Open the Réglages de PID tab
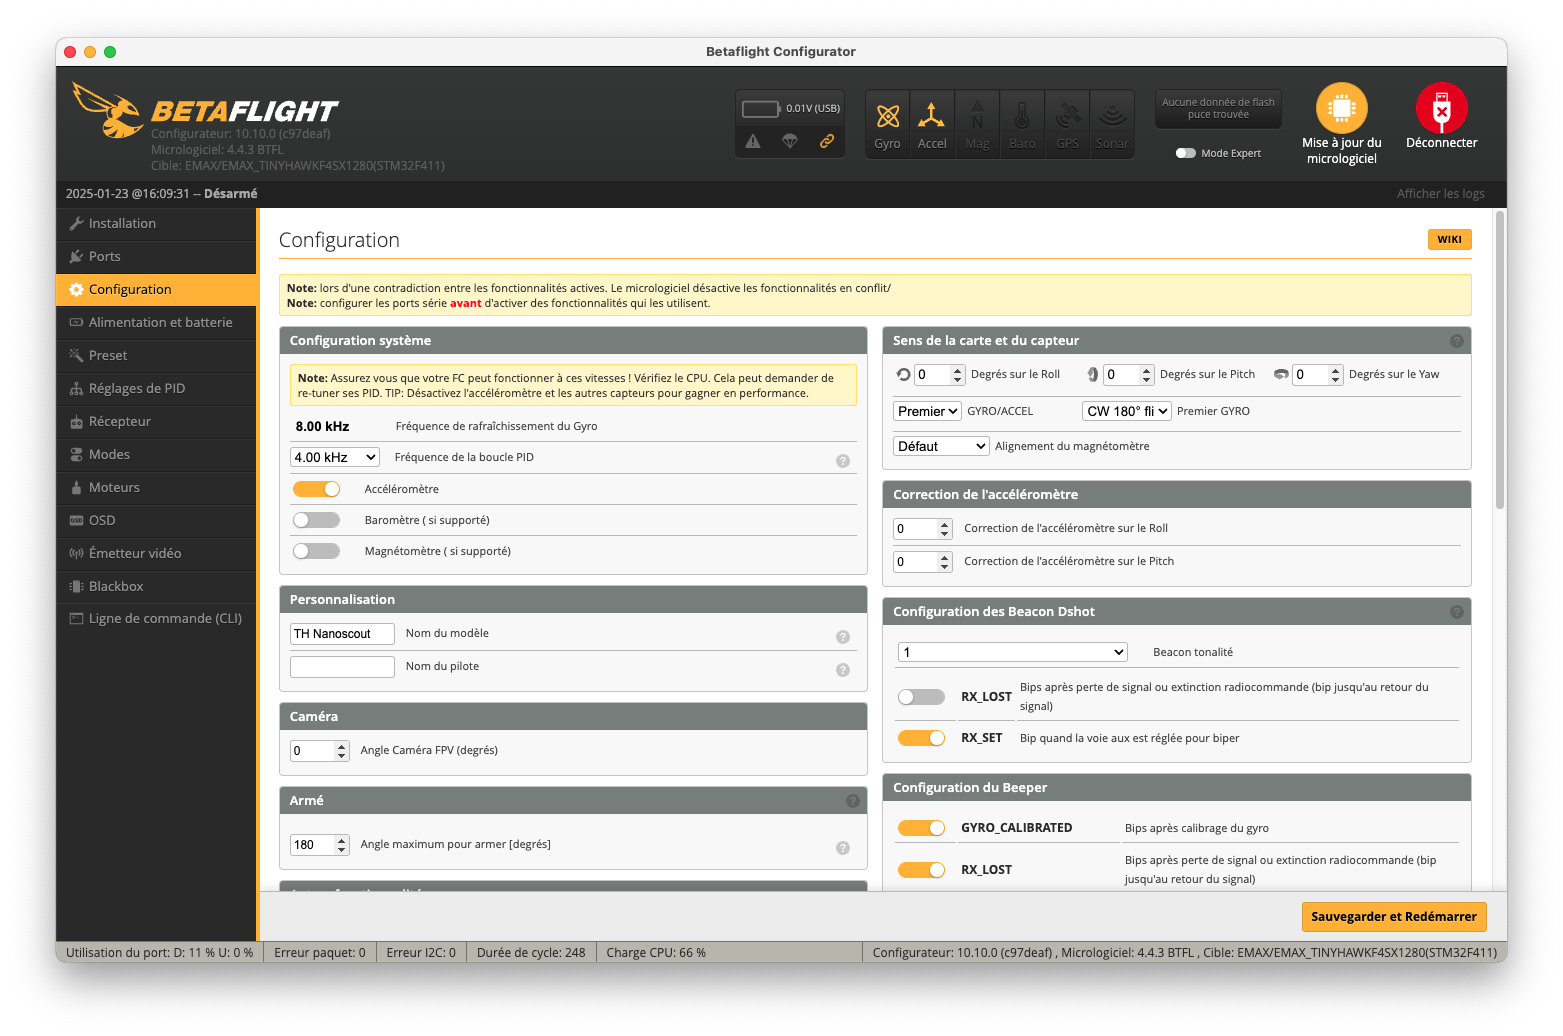The width and height of the screenshot is (1563, 1036). 156,388
